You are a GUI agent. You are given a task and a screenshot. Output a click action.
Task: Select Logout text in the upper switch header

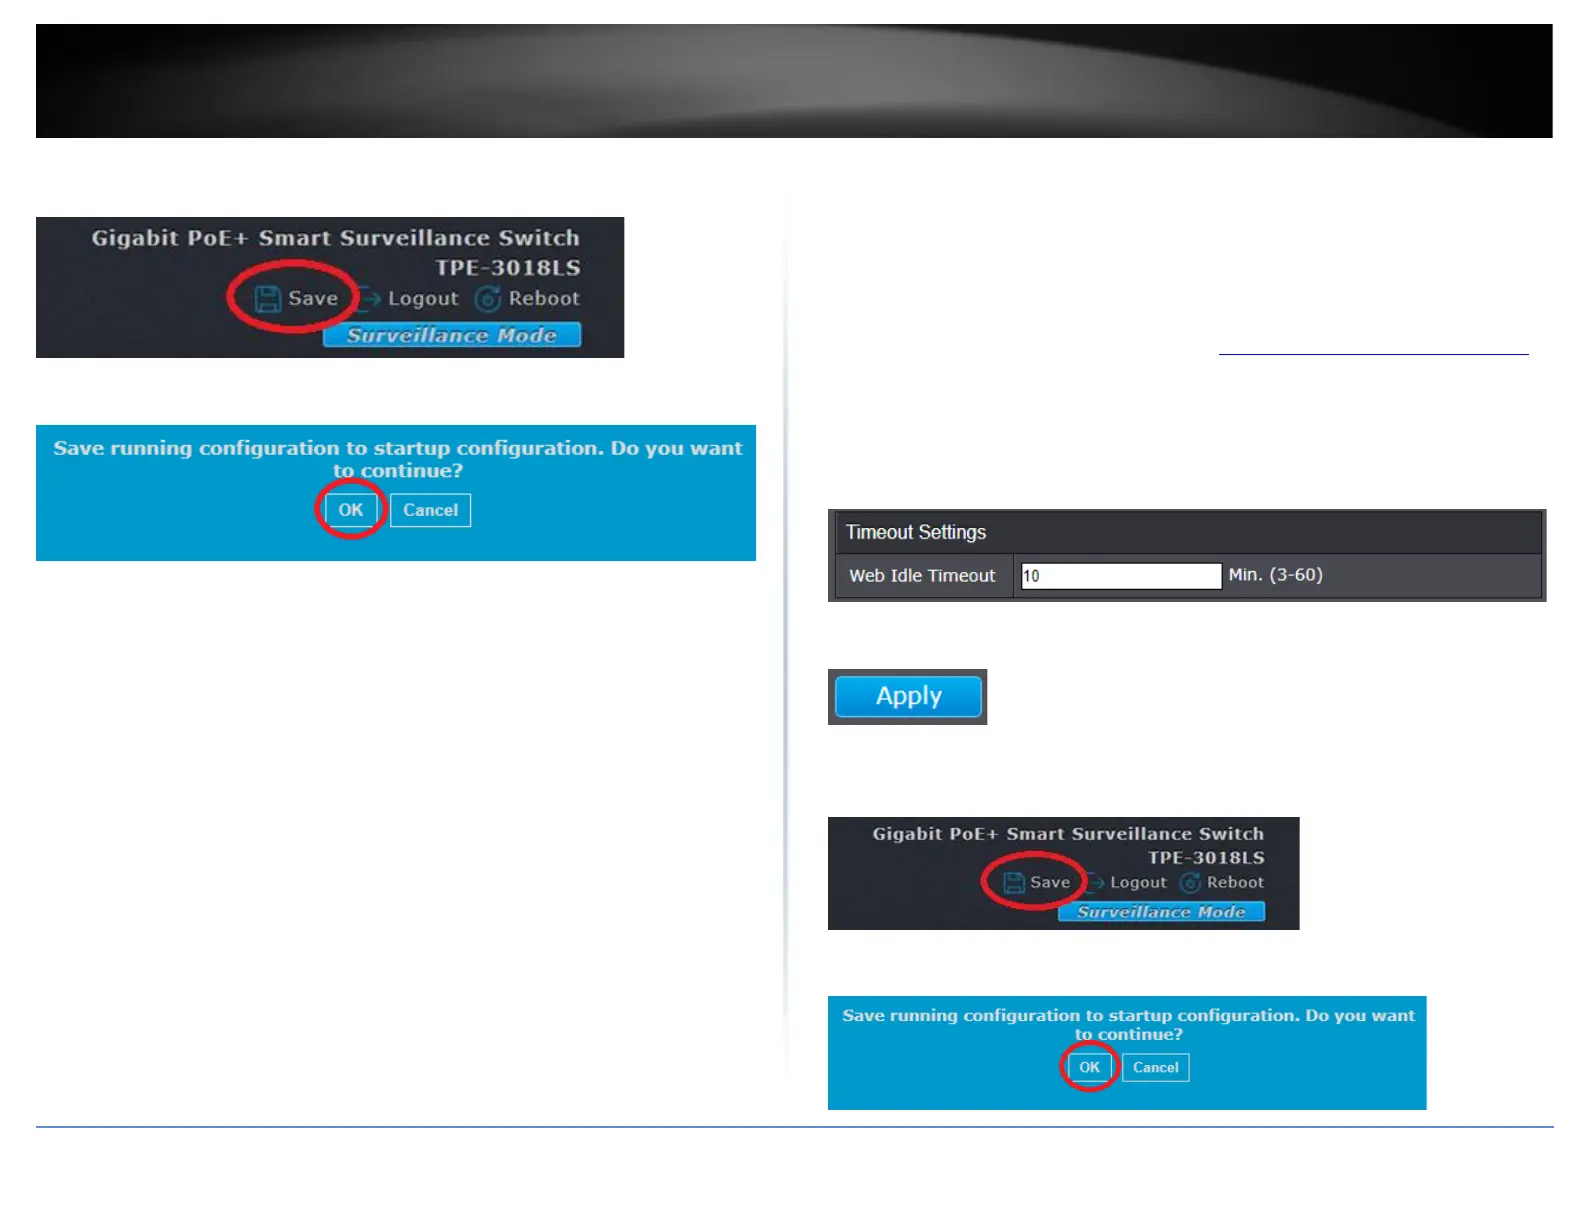(x=423, y=299)
